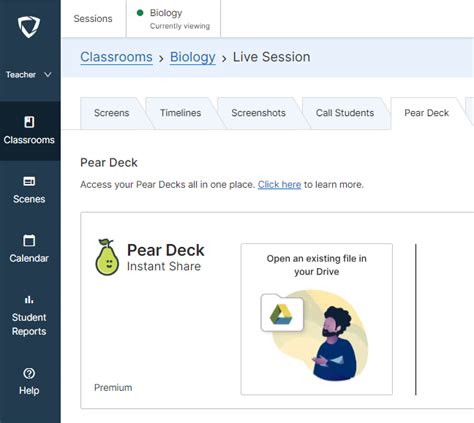Viewport: 474px width, 423px height.
Task: Open Student Reports bar chart icon
Action: coord(29,300)
